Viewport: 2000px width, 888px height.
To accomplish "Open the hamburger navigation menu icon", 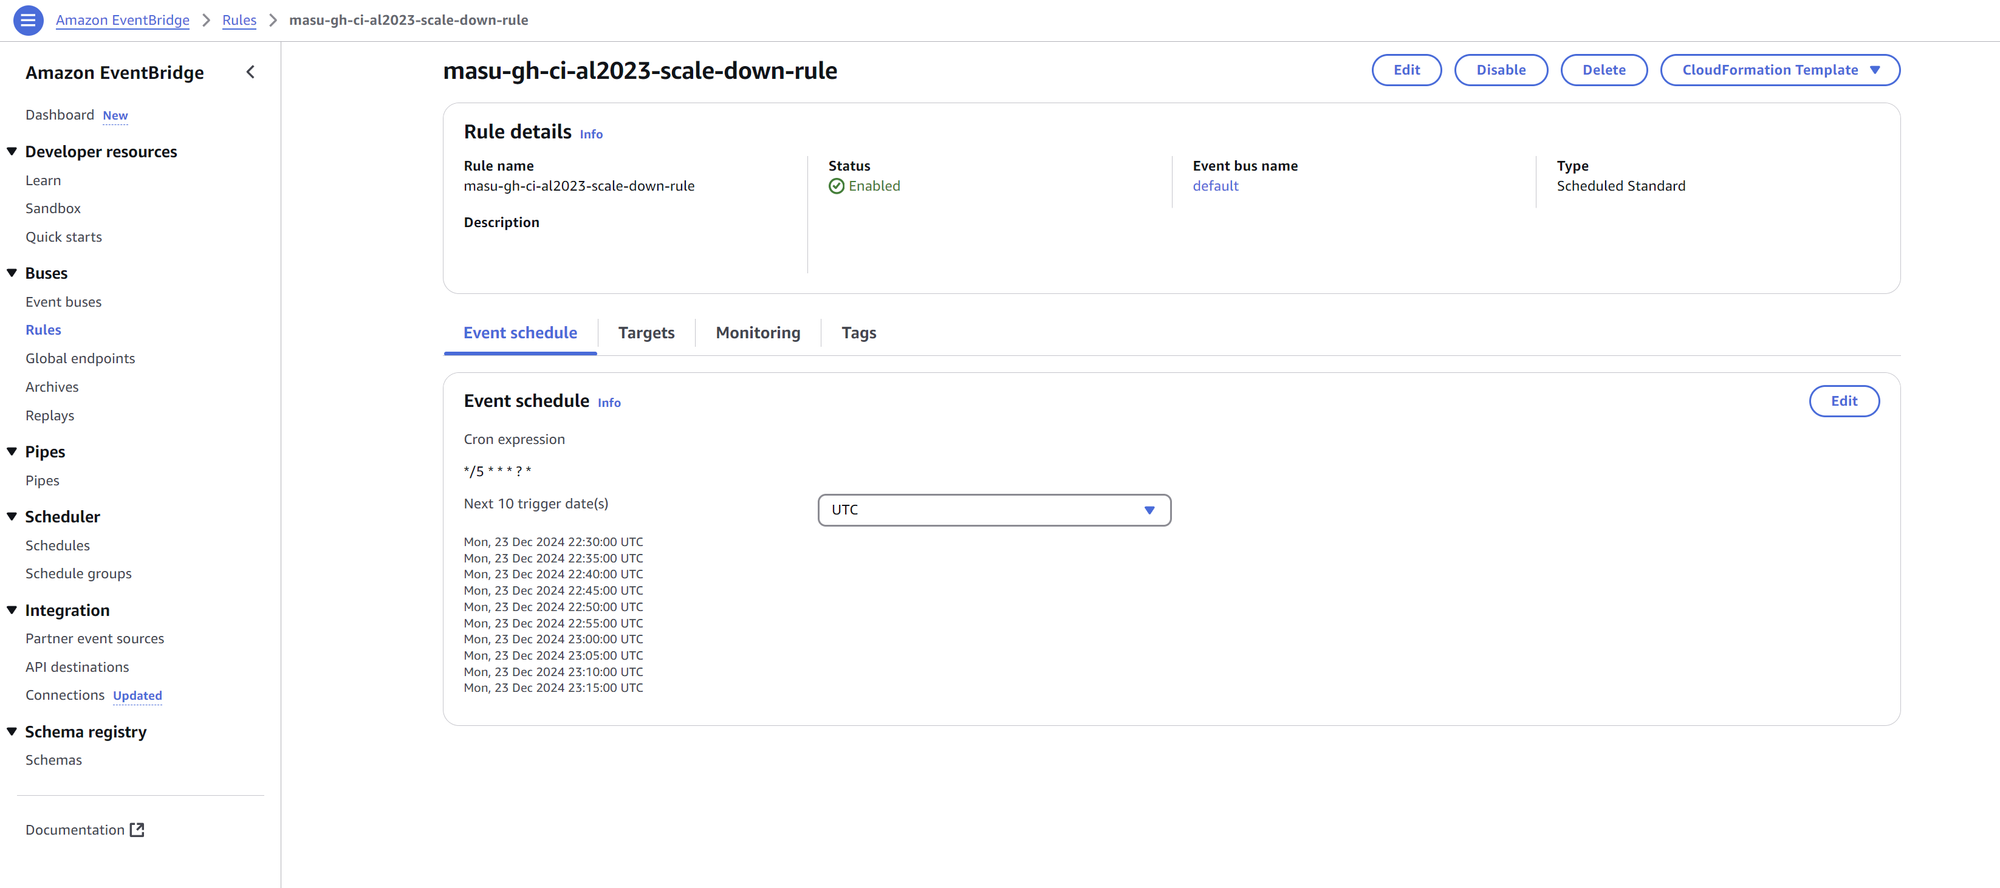I will pyautogui.click(x=28, y=20).
